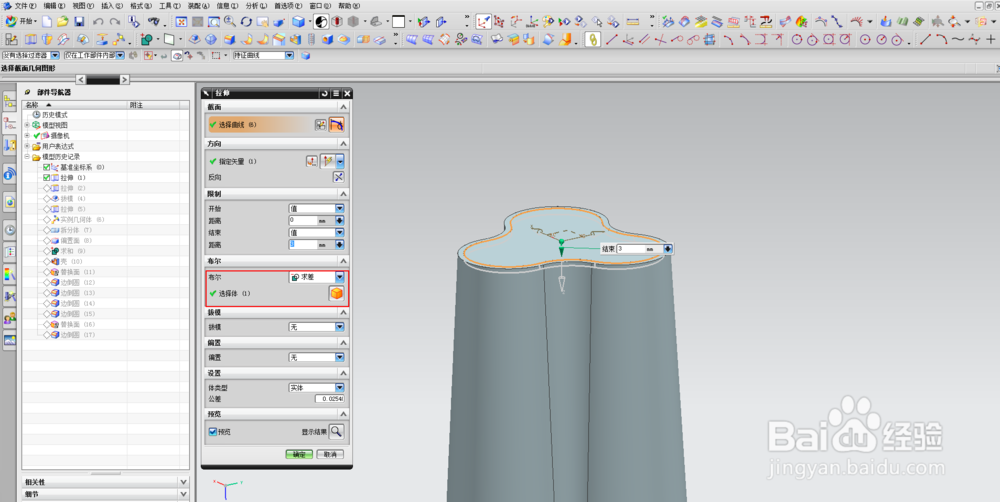The height and width of the screenshot is (502, 1000).
Task: Toggle the Offset Face (8) feature diamond
Action: 47,240
